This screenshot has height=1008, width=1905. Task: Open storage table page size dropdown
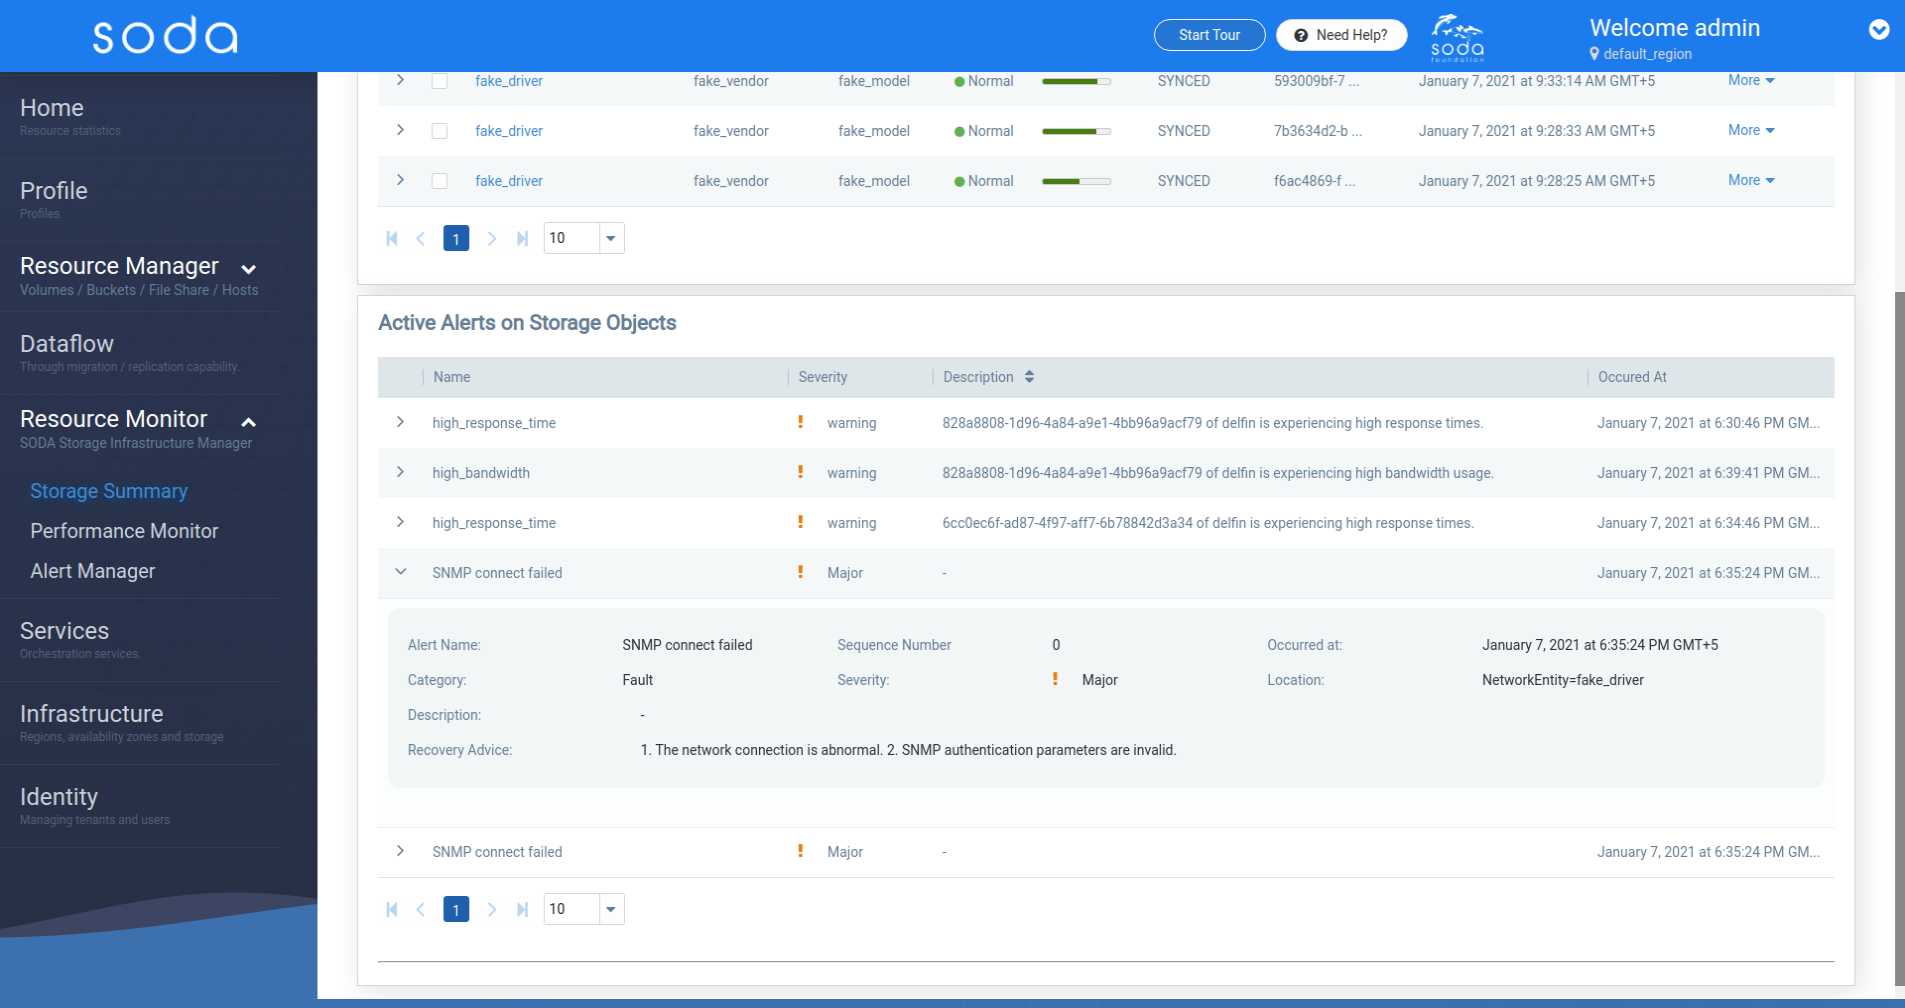(x=611, y=238)
